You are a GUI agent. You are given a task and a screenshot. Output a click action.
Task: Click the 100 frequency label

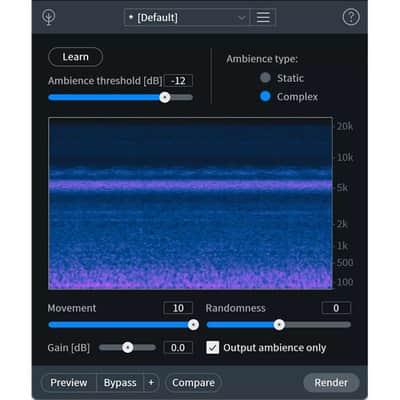tap(345, 282)
